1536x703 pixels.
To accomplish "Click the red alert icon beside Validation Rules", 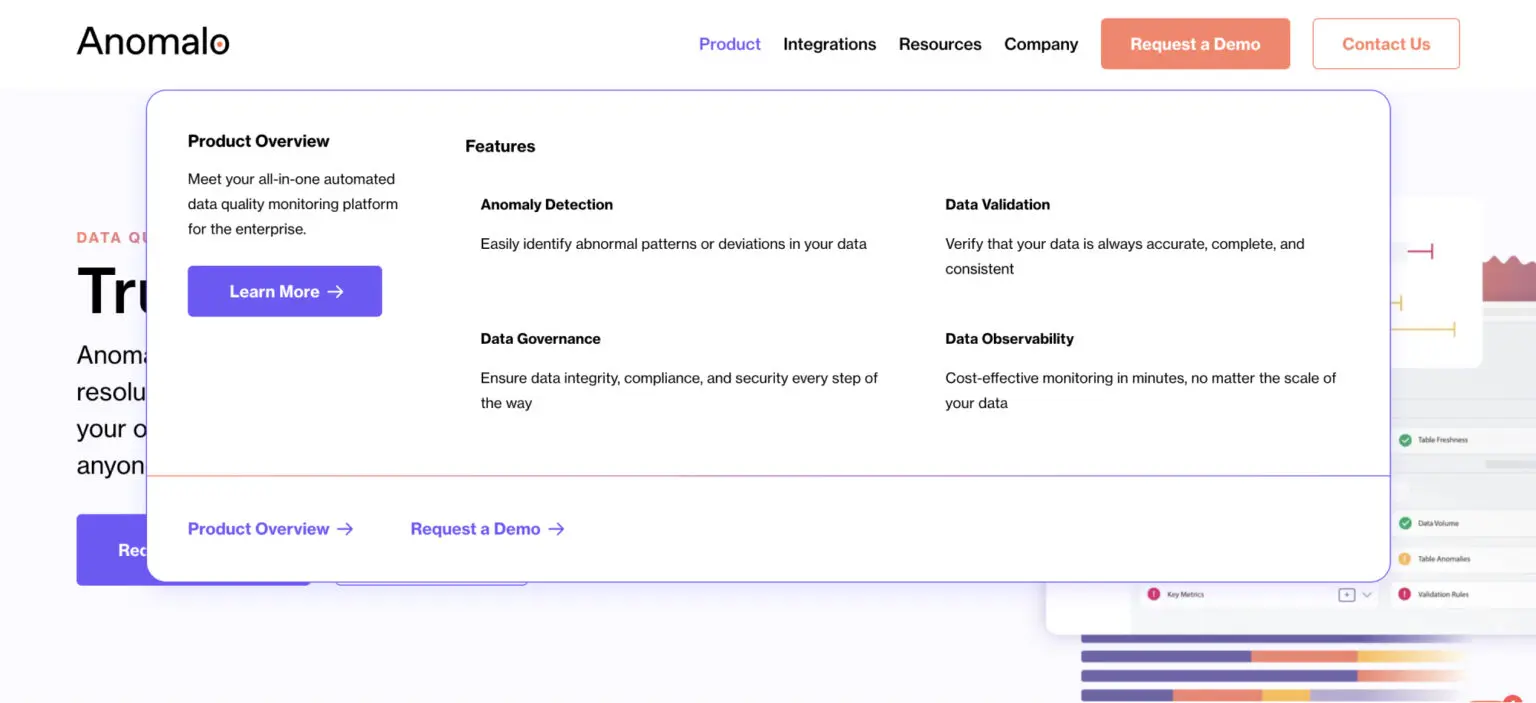I will point(1405,594).
